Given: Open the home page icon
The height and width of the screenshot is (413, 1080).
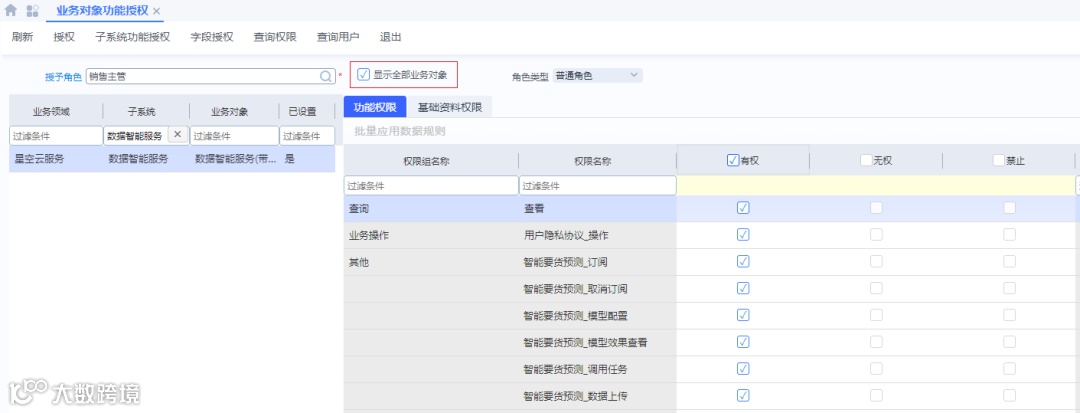Looking at the screenshot, I should 10,10.
